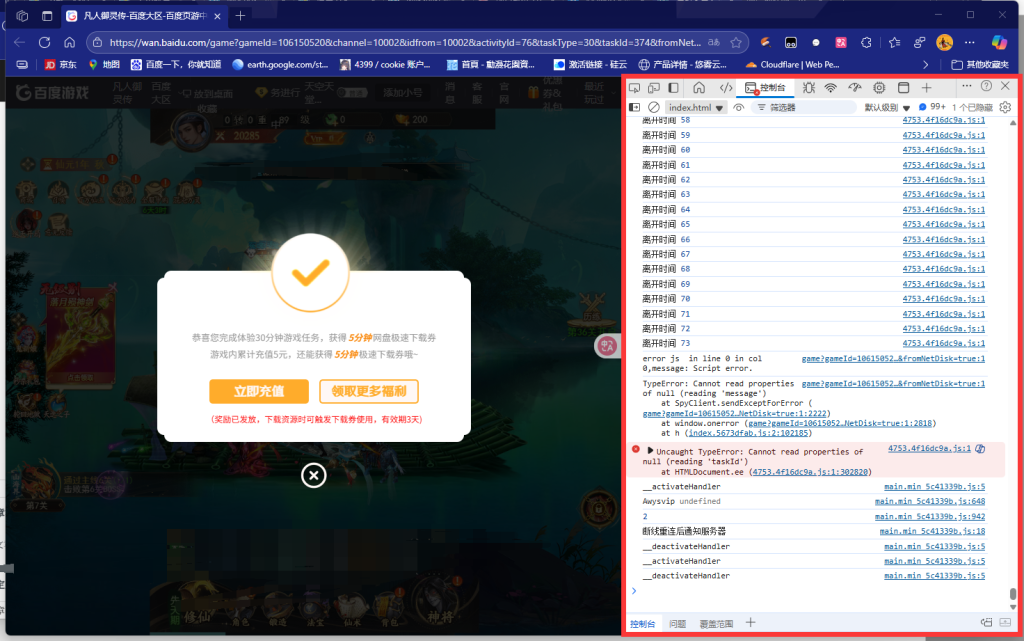1024x641 pixels.
Task: Open the index.html context dropdown
Action: (695, 107)
